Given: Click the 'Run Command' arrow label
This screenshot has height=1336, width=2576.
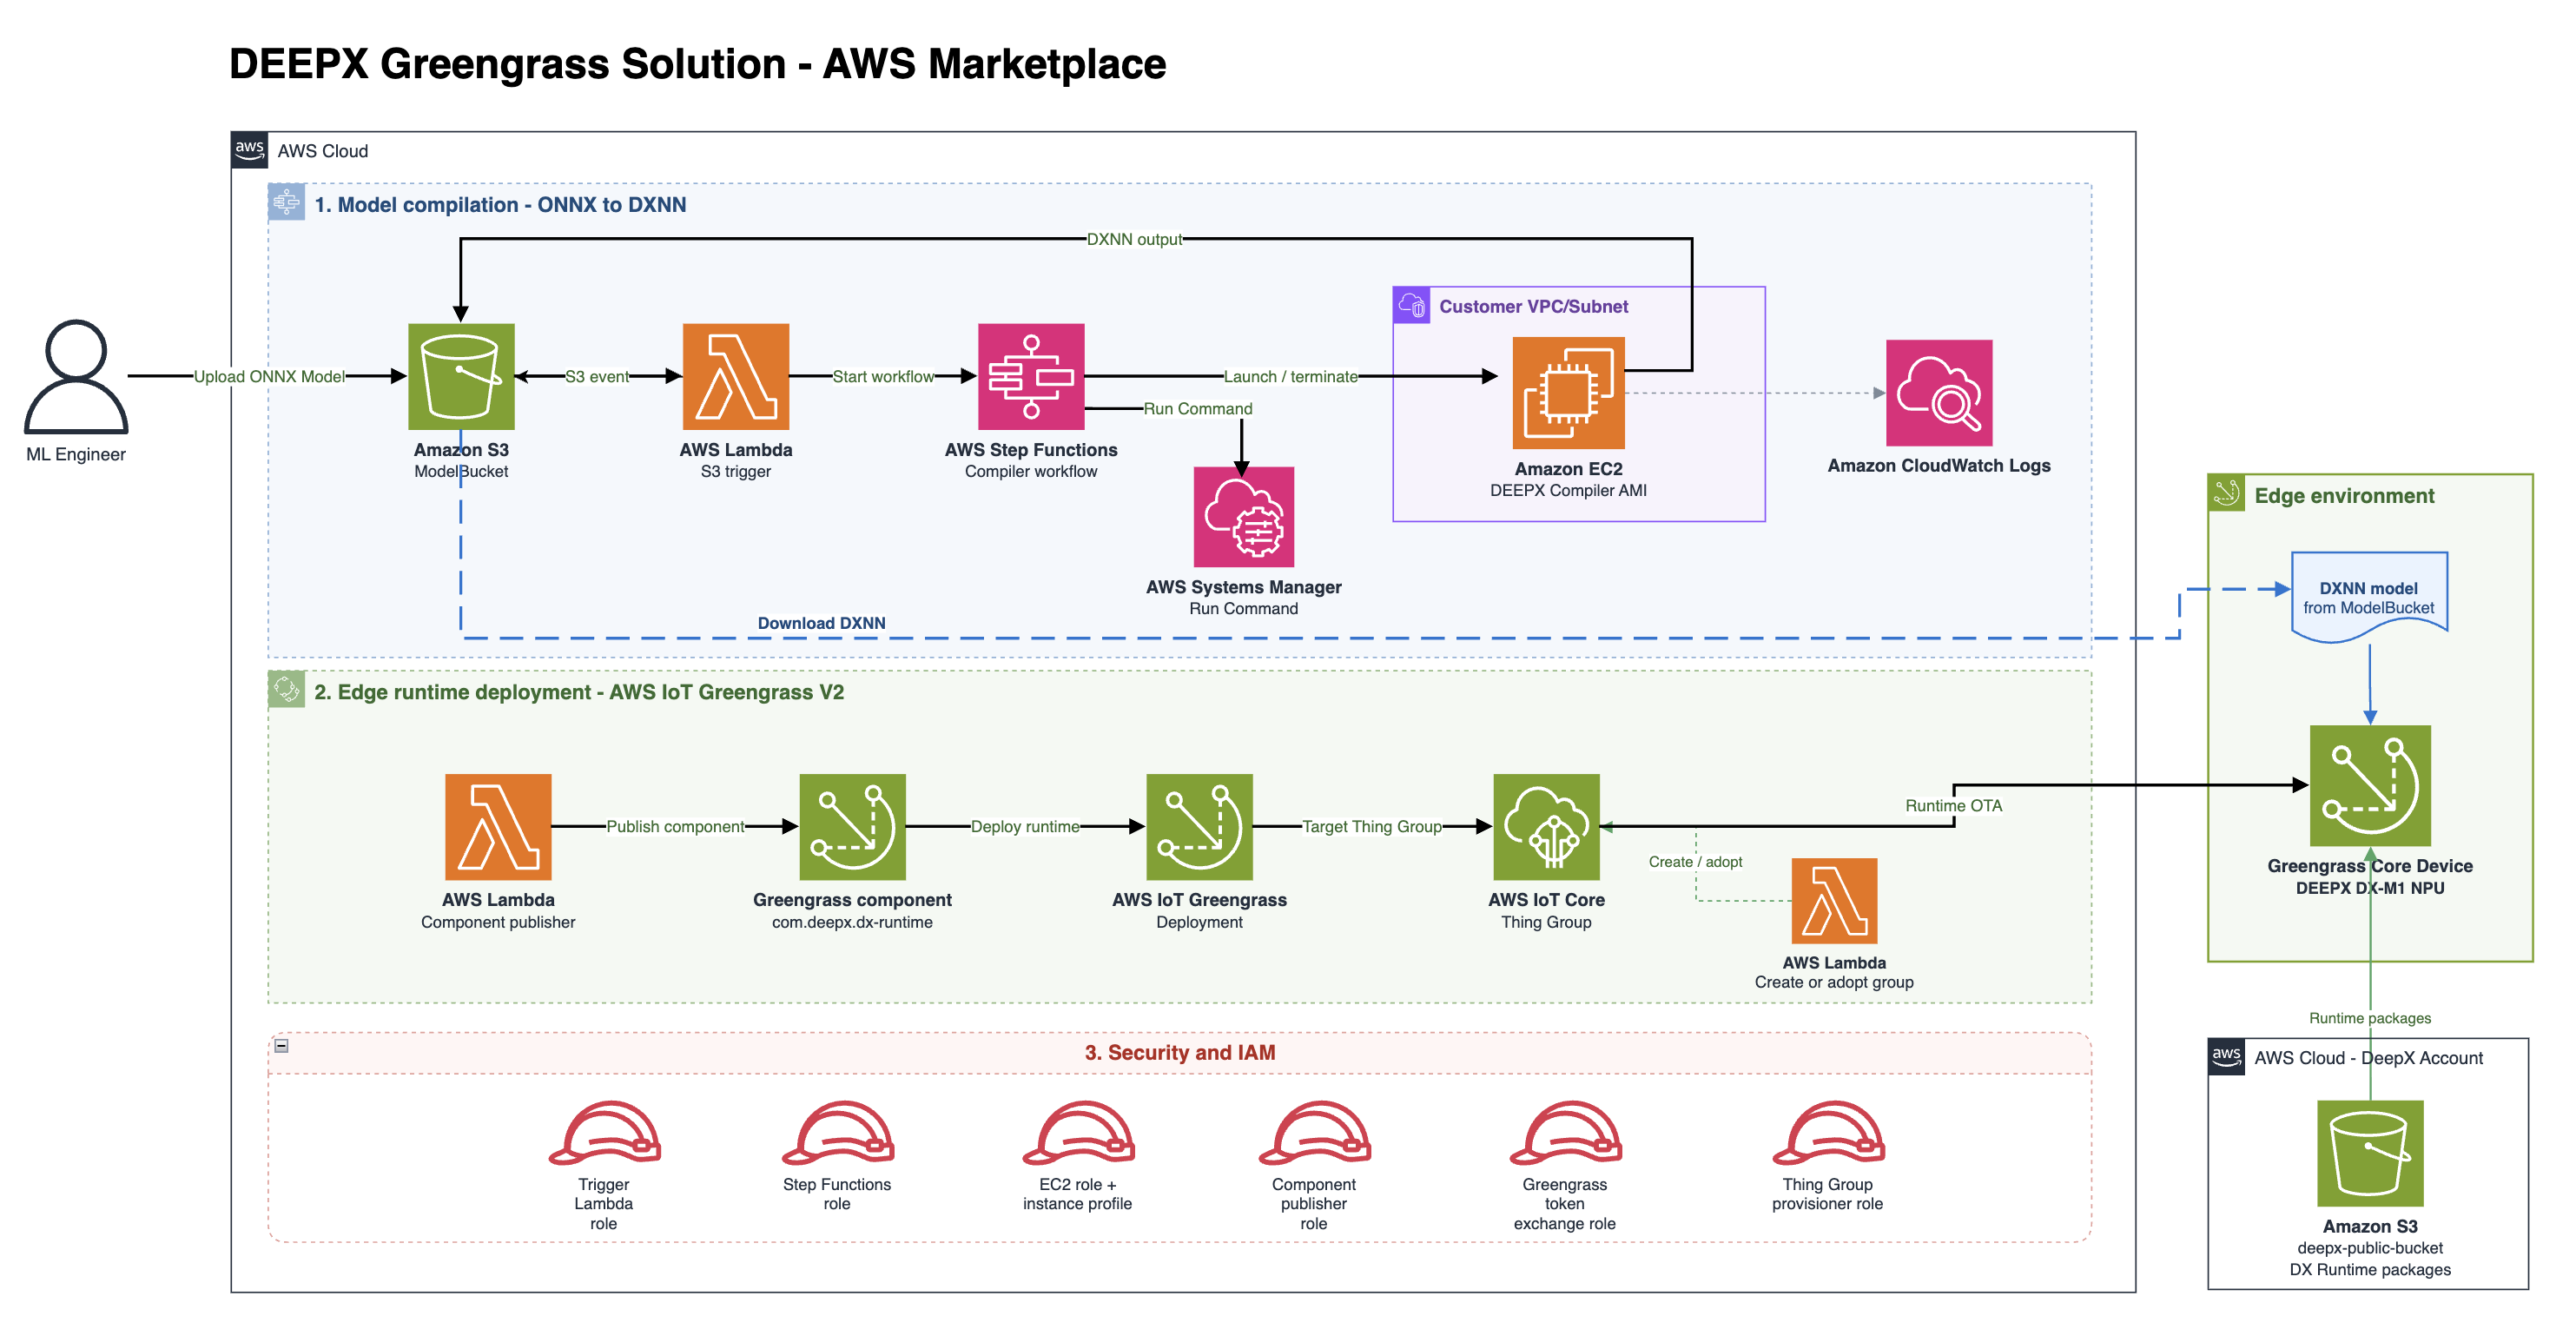Looking at the screenshot, I should 1198,408.
